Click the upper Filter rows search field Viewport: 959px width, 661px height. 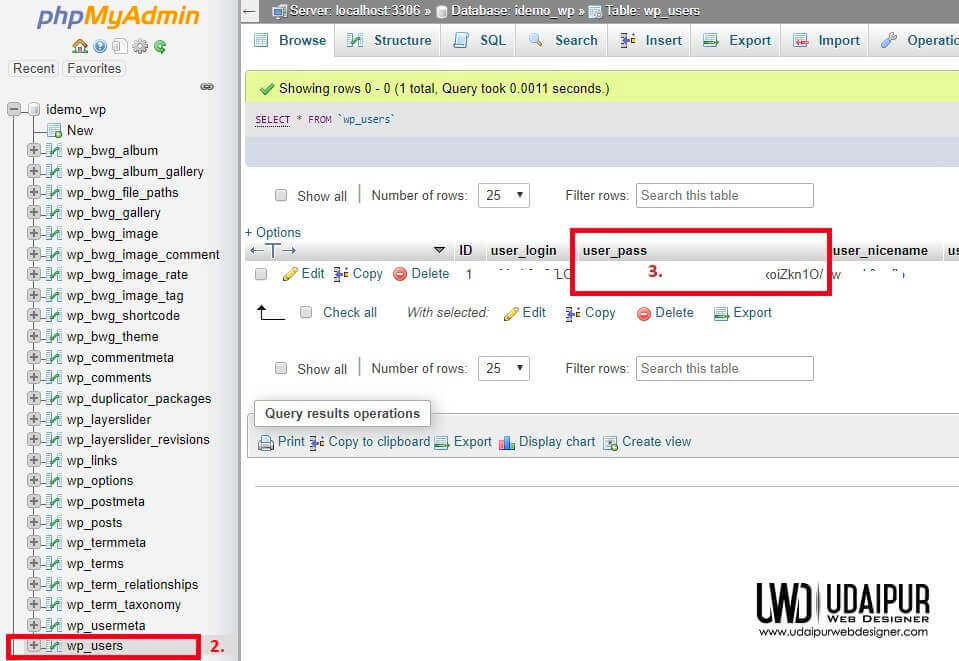(725, 196)
